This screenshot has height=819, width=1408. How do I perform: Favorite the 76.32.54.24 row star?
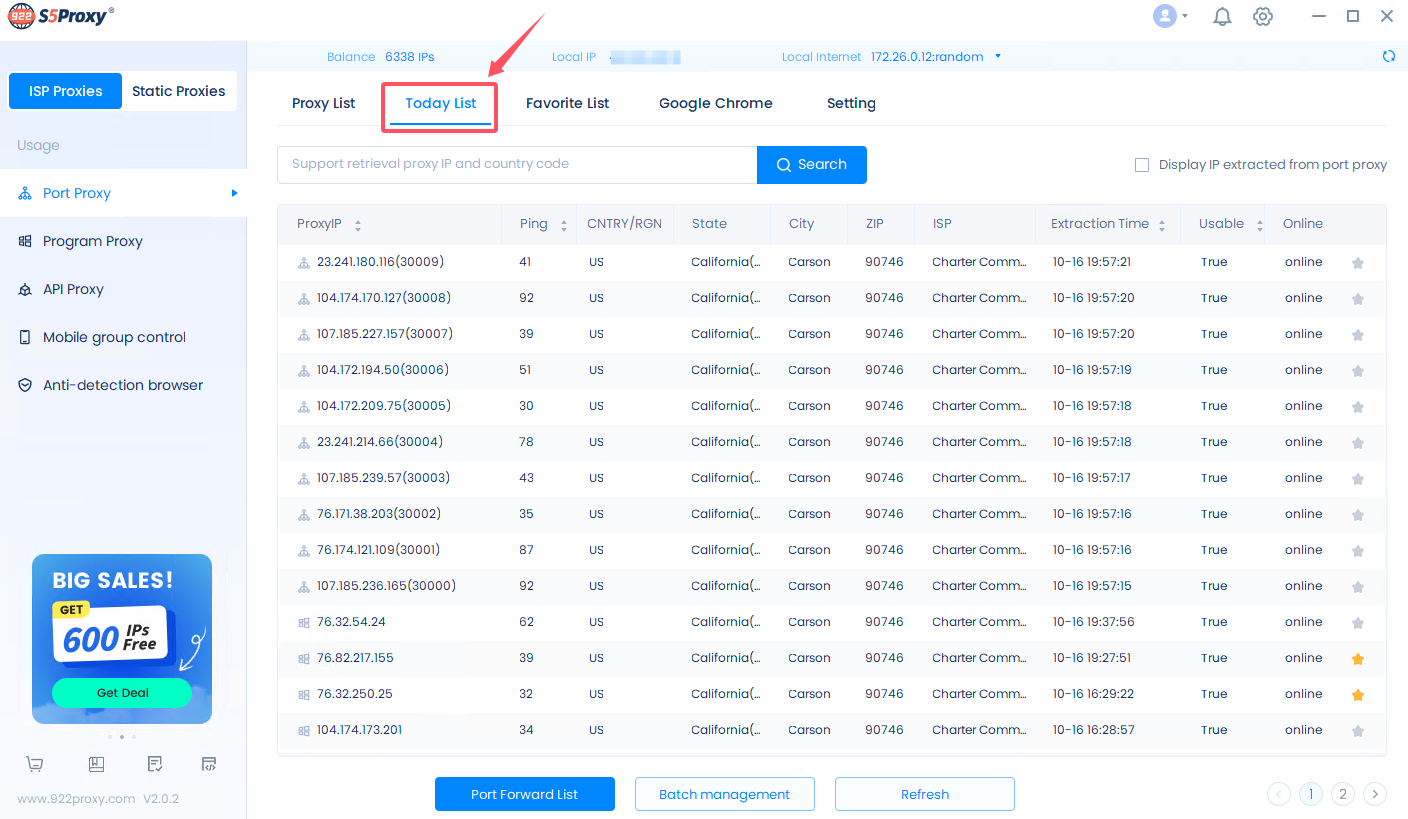[1357, 623]
